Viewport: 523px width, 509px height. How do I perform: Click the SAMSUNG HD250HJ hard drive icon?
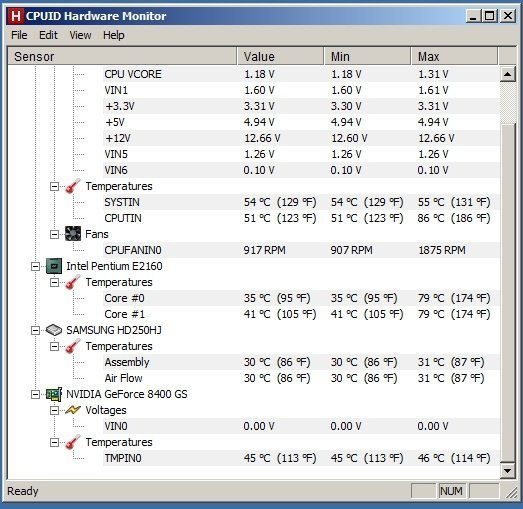[x=54, y=330]
